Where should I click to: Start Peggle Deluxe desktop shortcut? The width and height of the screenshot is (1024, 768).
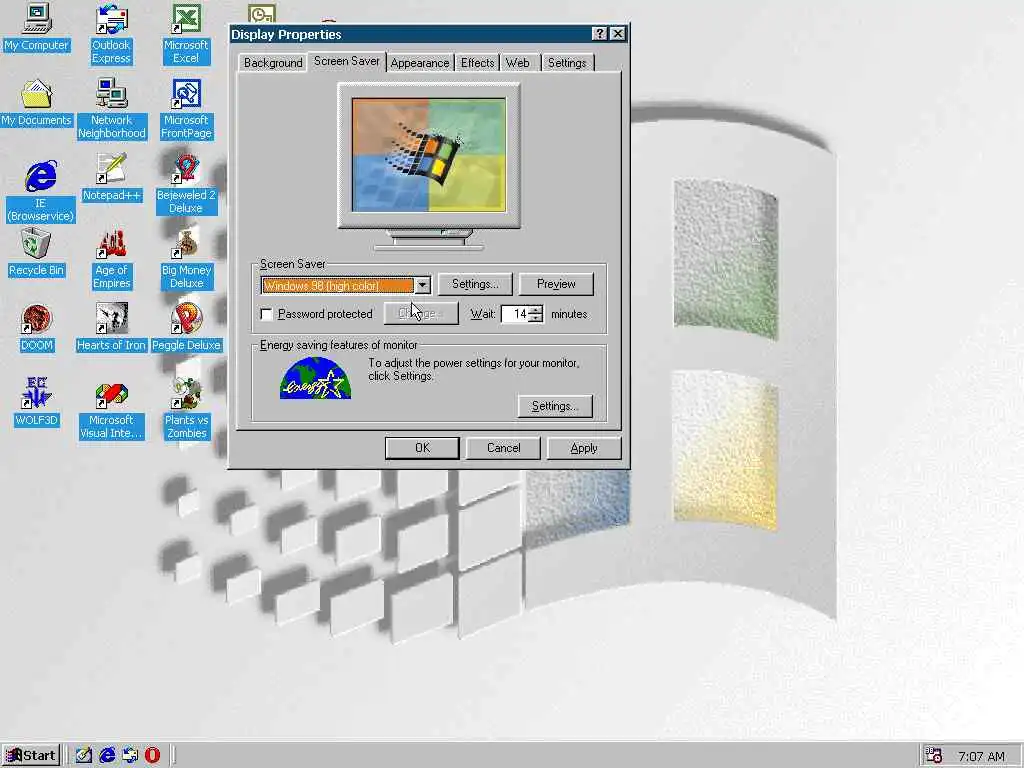click(186, 328)
